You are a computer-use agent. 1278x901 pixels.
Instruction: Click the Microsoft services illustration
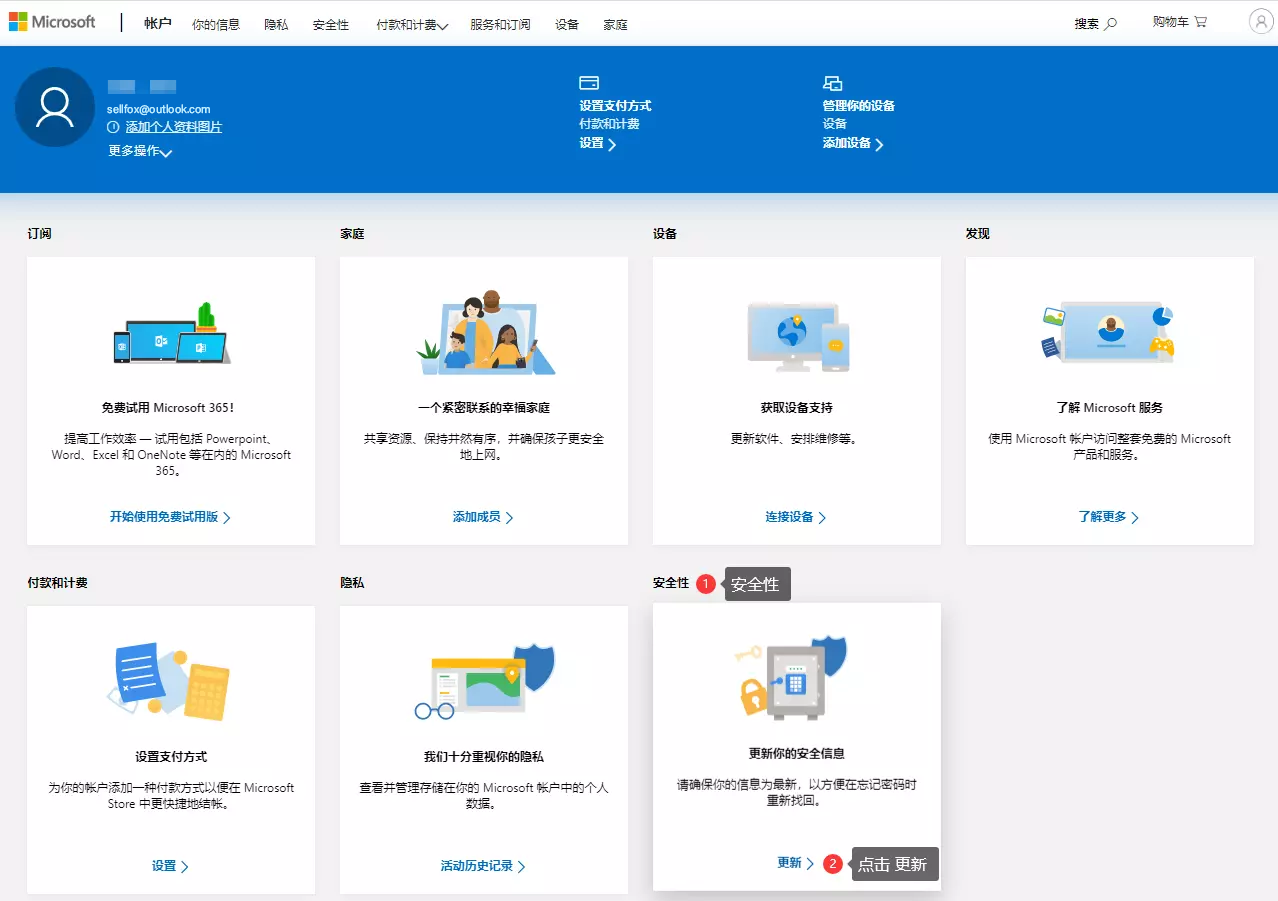click(1109, 332)
